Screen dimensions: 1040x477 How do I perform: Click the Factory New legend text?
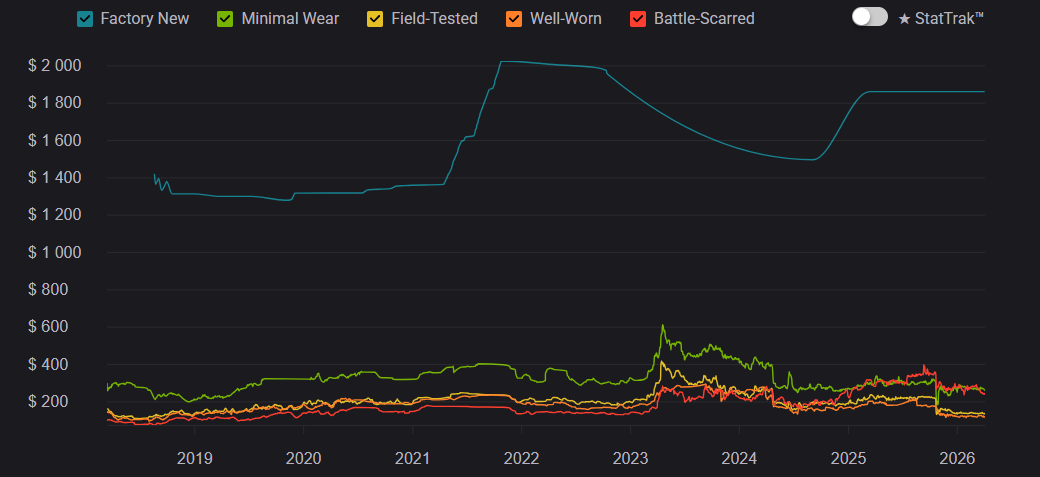point(145,19)
